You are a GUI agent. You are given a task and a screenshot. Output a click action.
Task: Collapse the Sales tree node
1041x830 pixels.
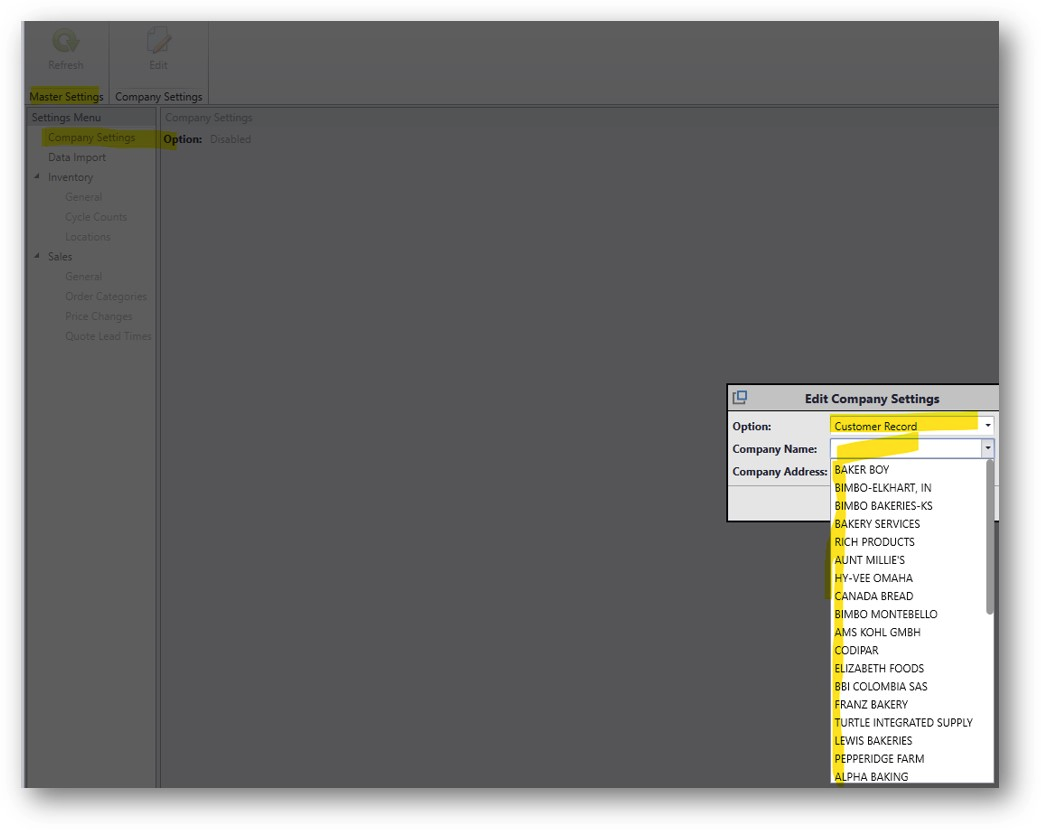38,256
